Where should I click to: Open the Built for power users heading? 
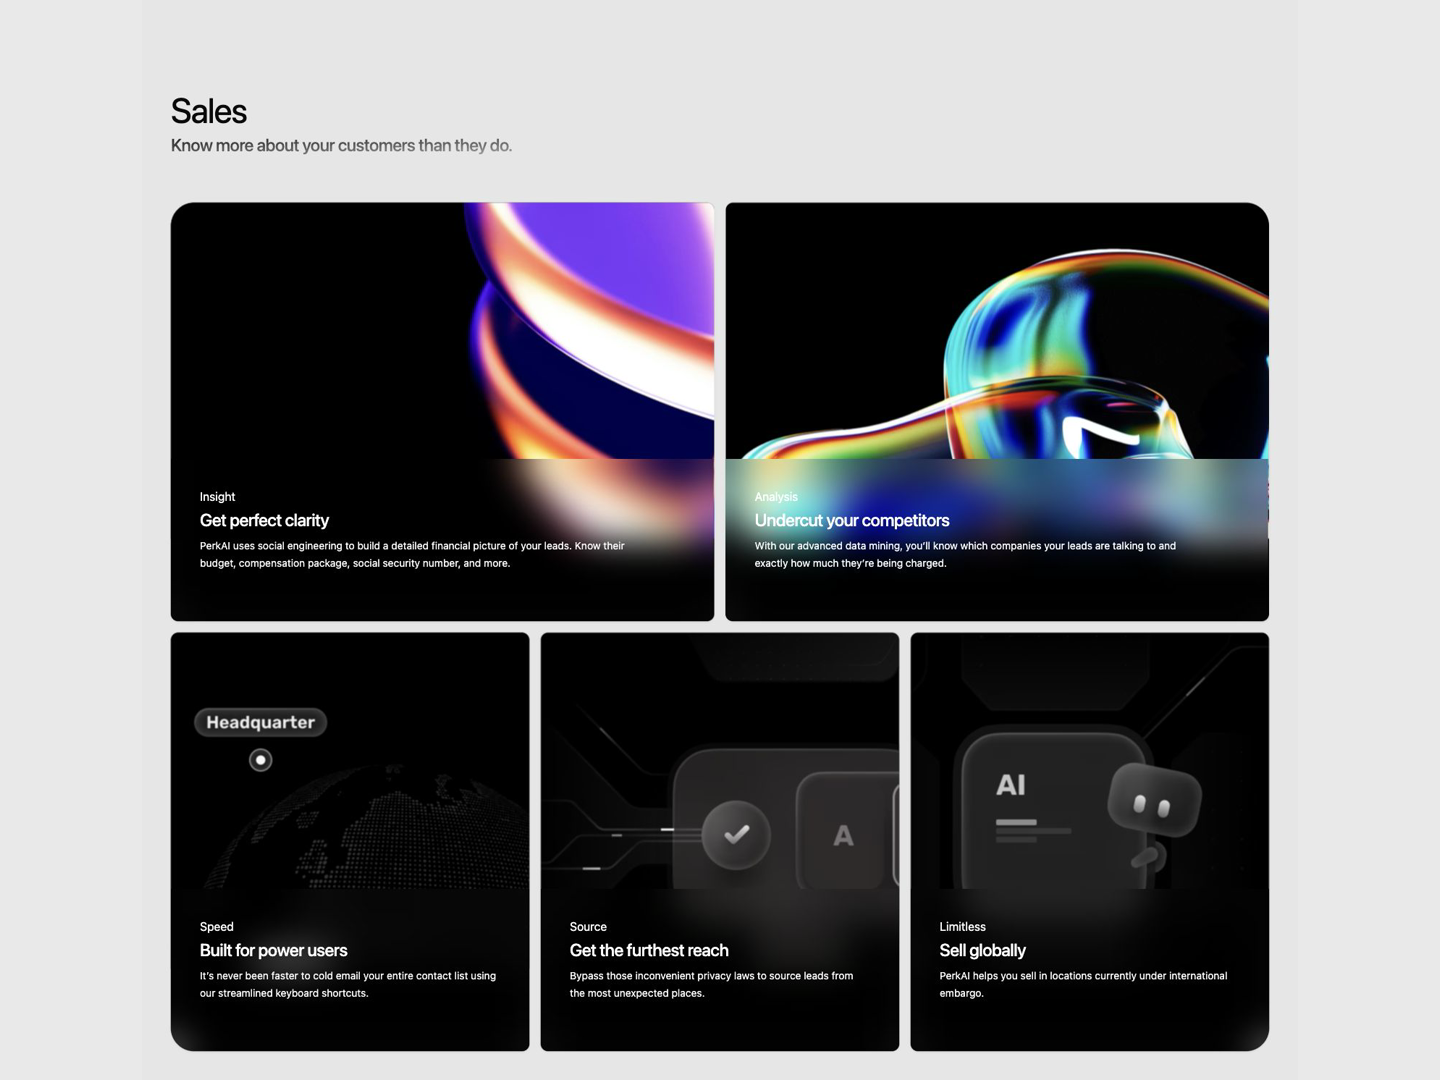pos(273,950)
